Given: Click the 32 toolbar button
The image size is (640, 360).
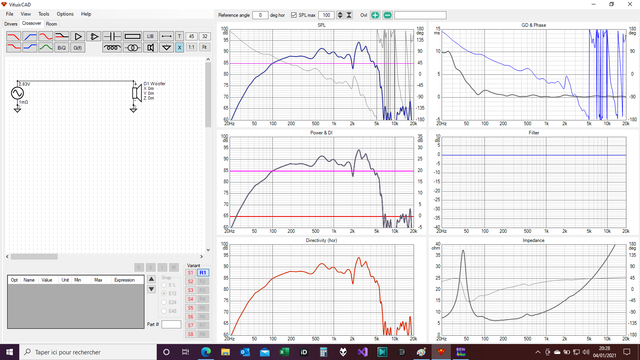Looking at the screenshot, I should click(x=204, y=36).
